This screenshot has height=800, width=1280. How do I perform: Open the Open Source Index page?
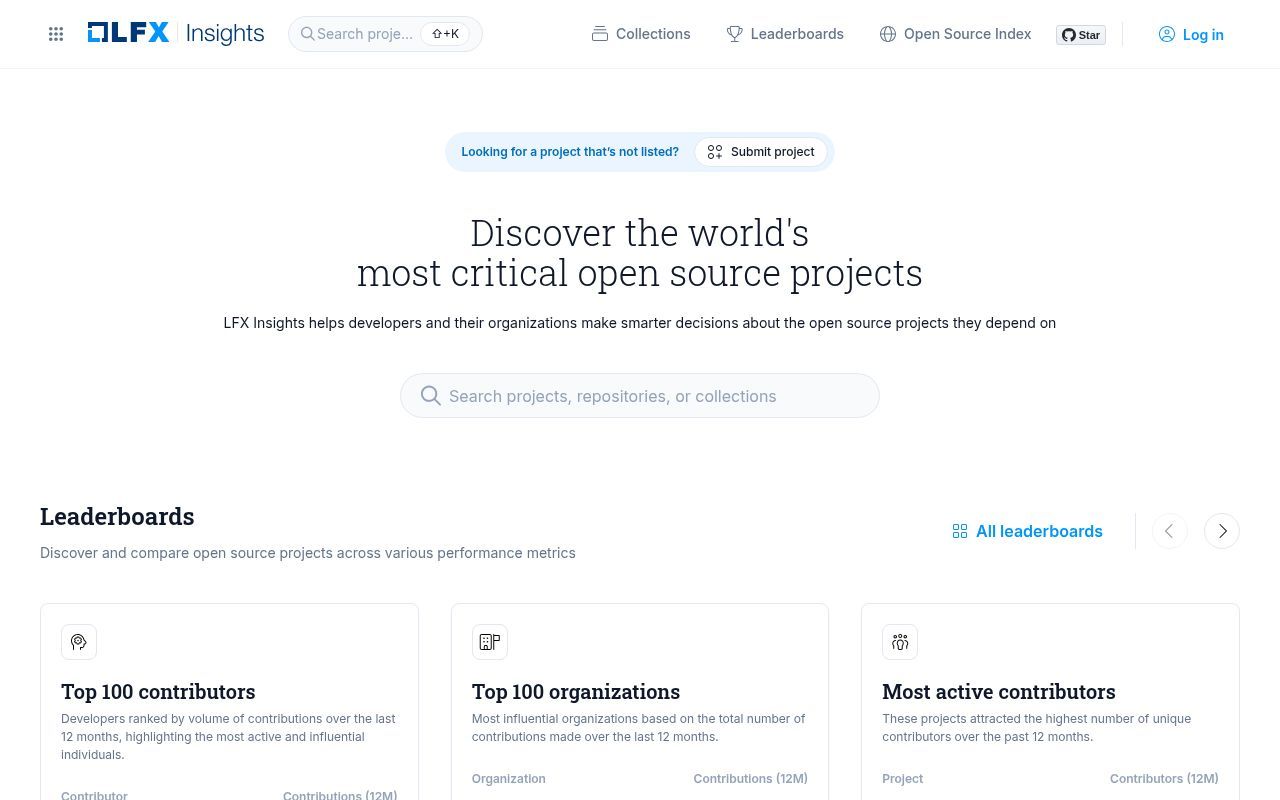(x=956, y=34)
